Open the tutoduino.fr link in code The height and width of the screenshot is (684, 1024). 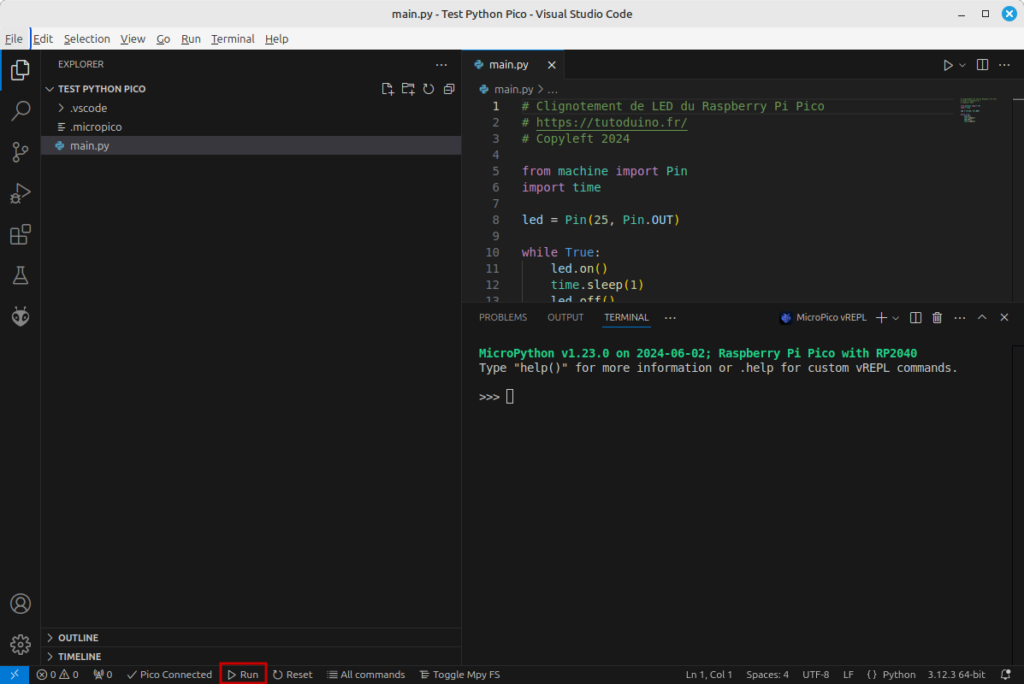[611, 122]
